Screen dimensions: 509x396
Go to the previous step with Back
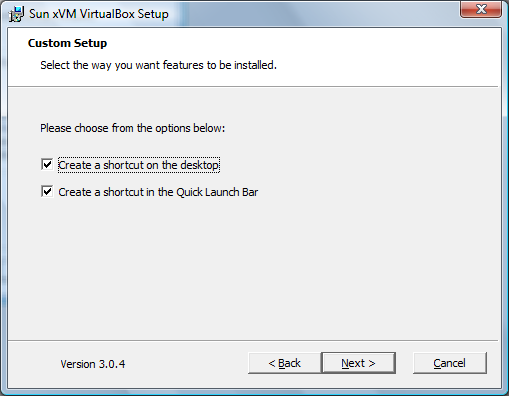pyautogui.click(x=284, y=363)
